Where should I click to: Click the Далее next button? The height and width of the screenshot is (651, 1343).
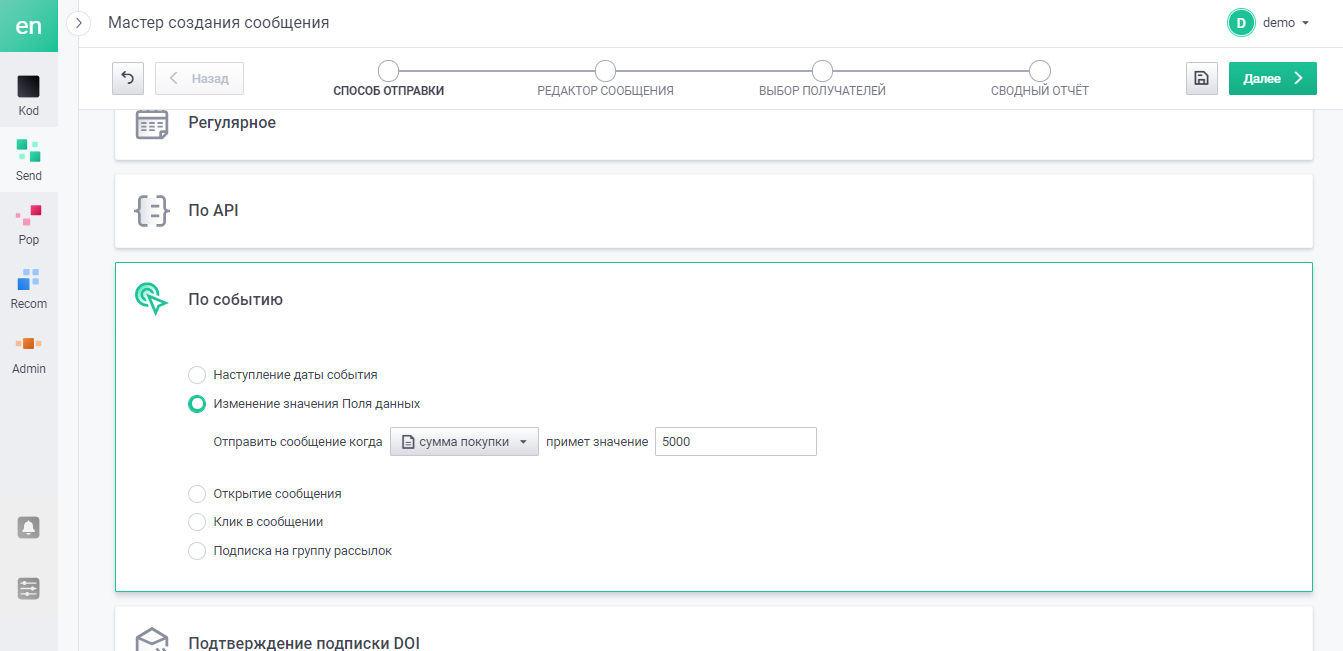pyautogui.click(x=1273, y=78)
